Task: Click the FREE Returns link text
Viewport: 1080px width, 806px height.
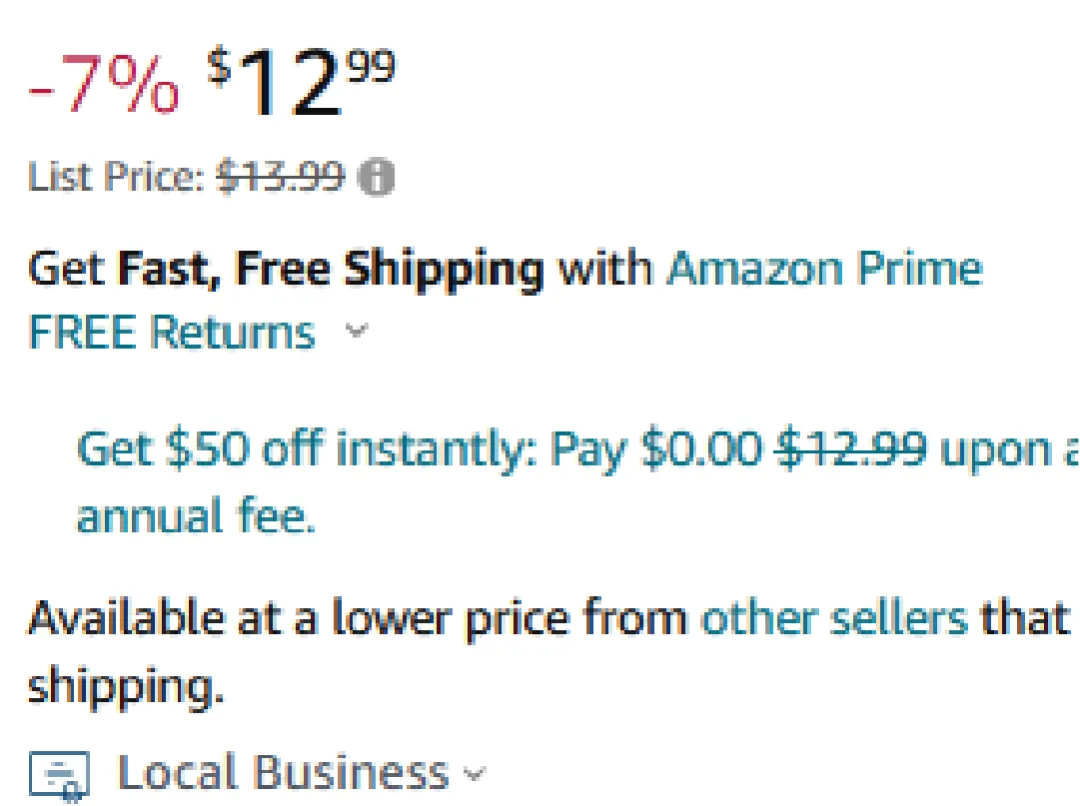Action: (171, 332)
